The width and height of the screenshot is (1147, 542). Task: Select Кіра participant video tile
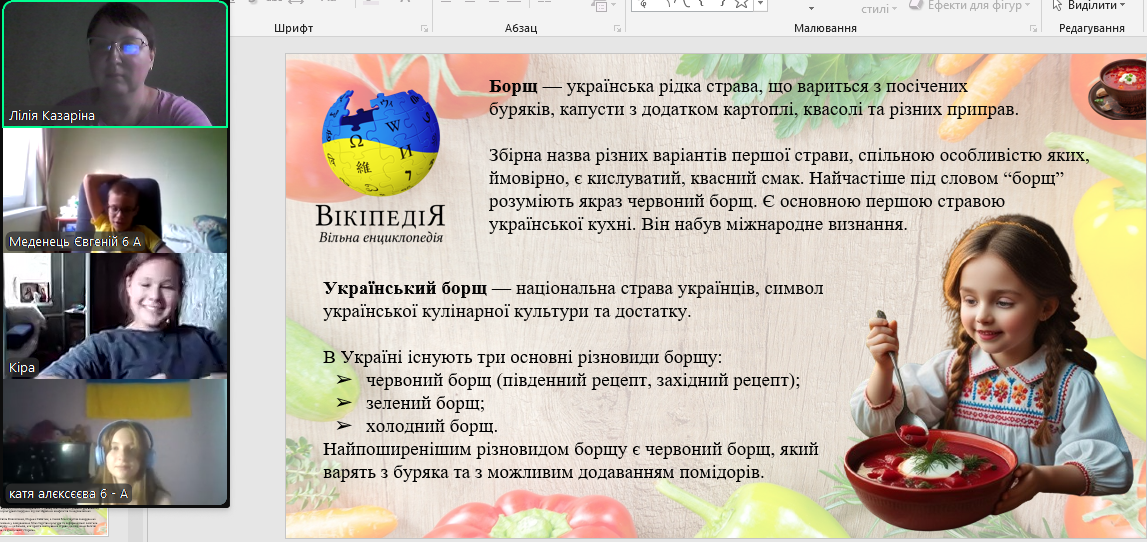pyautogui.click(x=116, y=315)
